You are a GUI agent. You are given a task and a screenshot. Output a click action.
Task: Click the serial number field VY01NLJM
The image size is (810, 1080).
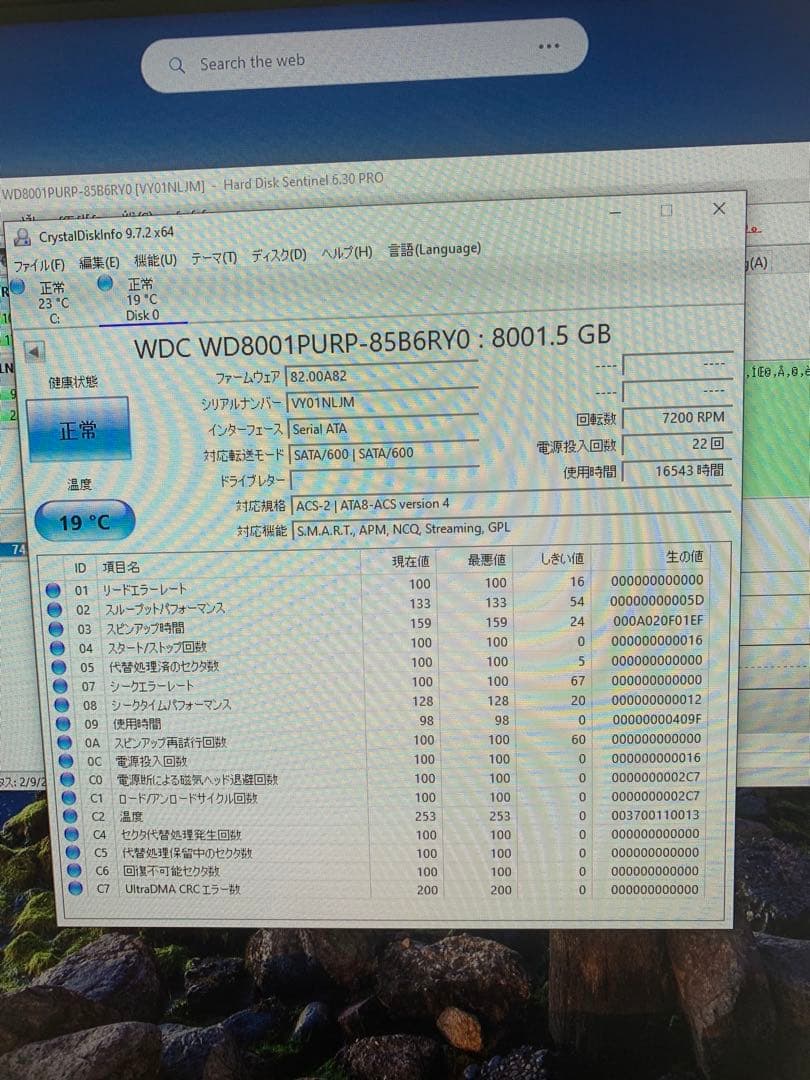(x=382, y=400)
